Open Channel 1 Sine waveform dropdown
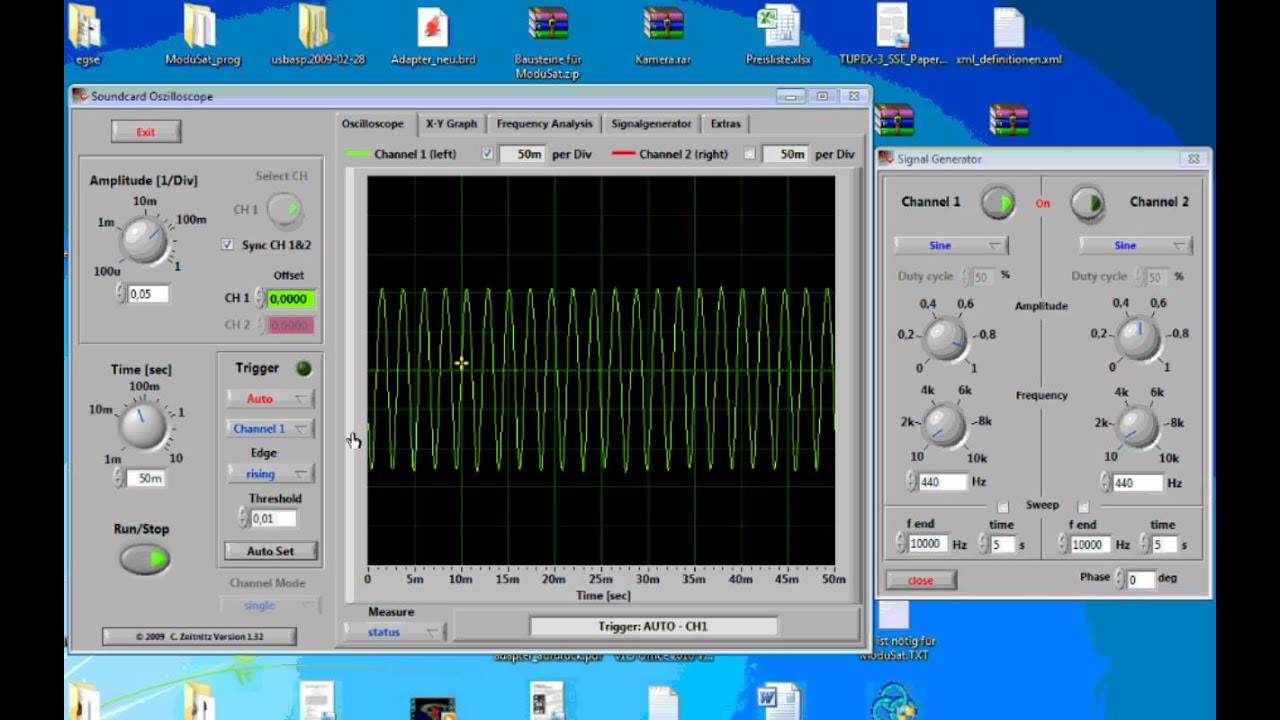Screen dimensions: 1280x720 tap(950, 245)
